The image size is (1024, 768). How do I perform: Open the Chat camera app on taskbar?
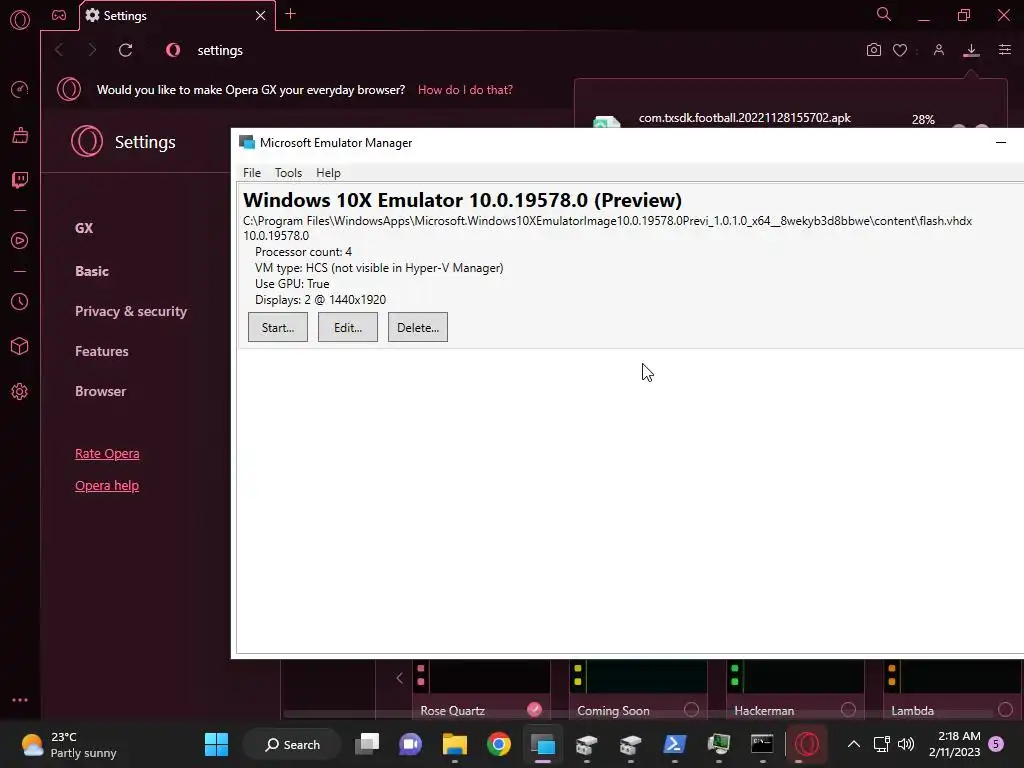(411, 744)
